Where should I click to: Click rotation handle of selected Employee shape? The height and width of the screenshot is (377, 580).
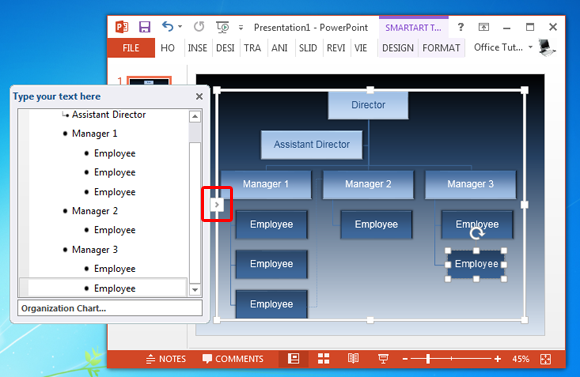(x=477, y=233)
